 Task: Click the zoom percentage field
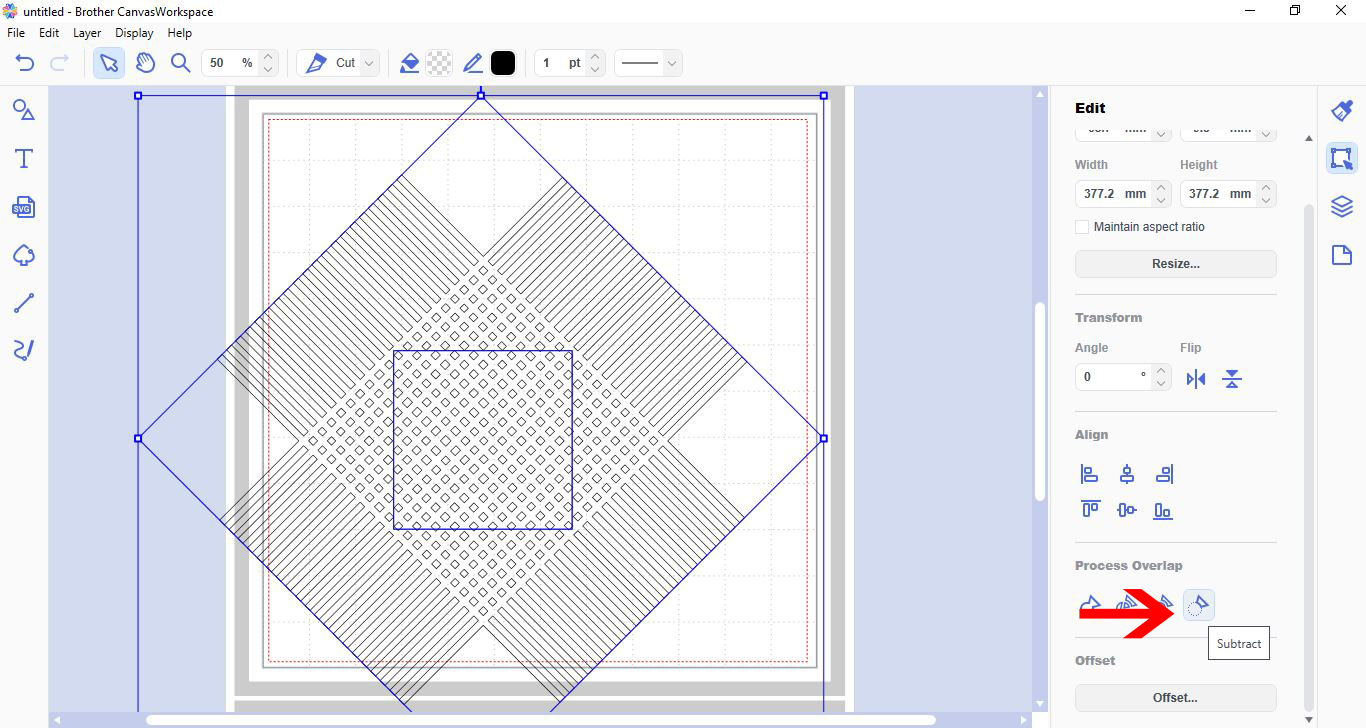point(231,63)
